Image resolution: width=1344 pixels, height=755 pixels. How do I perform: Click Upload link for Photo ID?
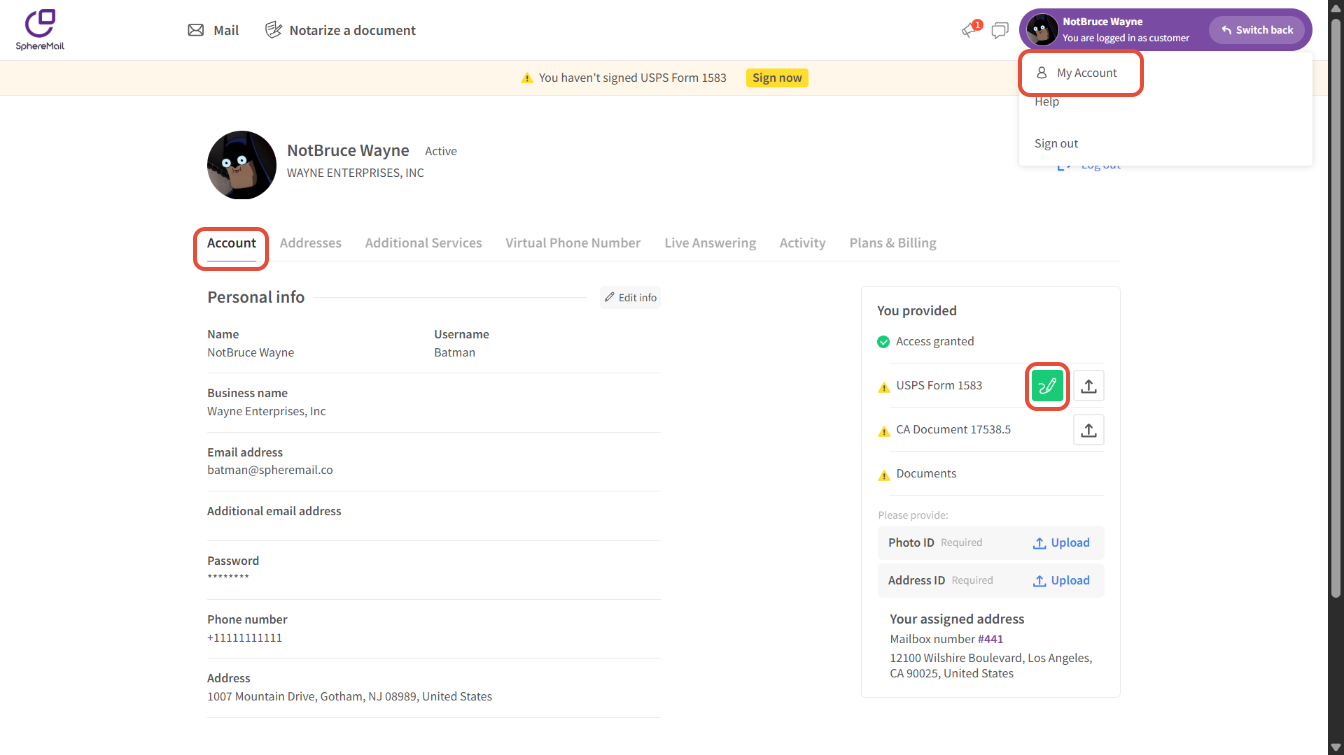point(1061,543)
